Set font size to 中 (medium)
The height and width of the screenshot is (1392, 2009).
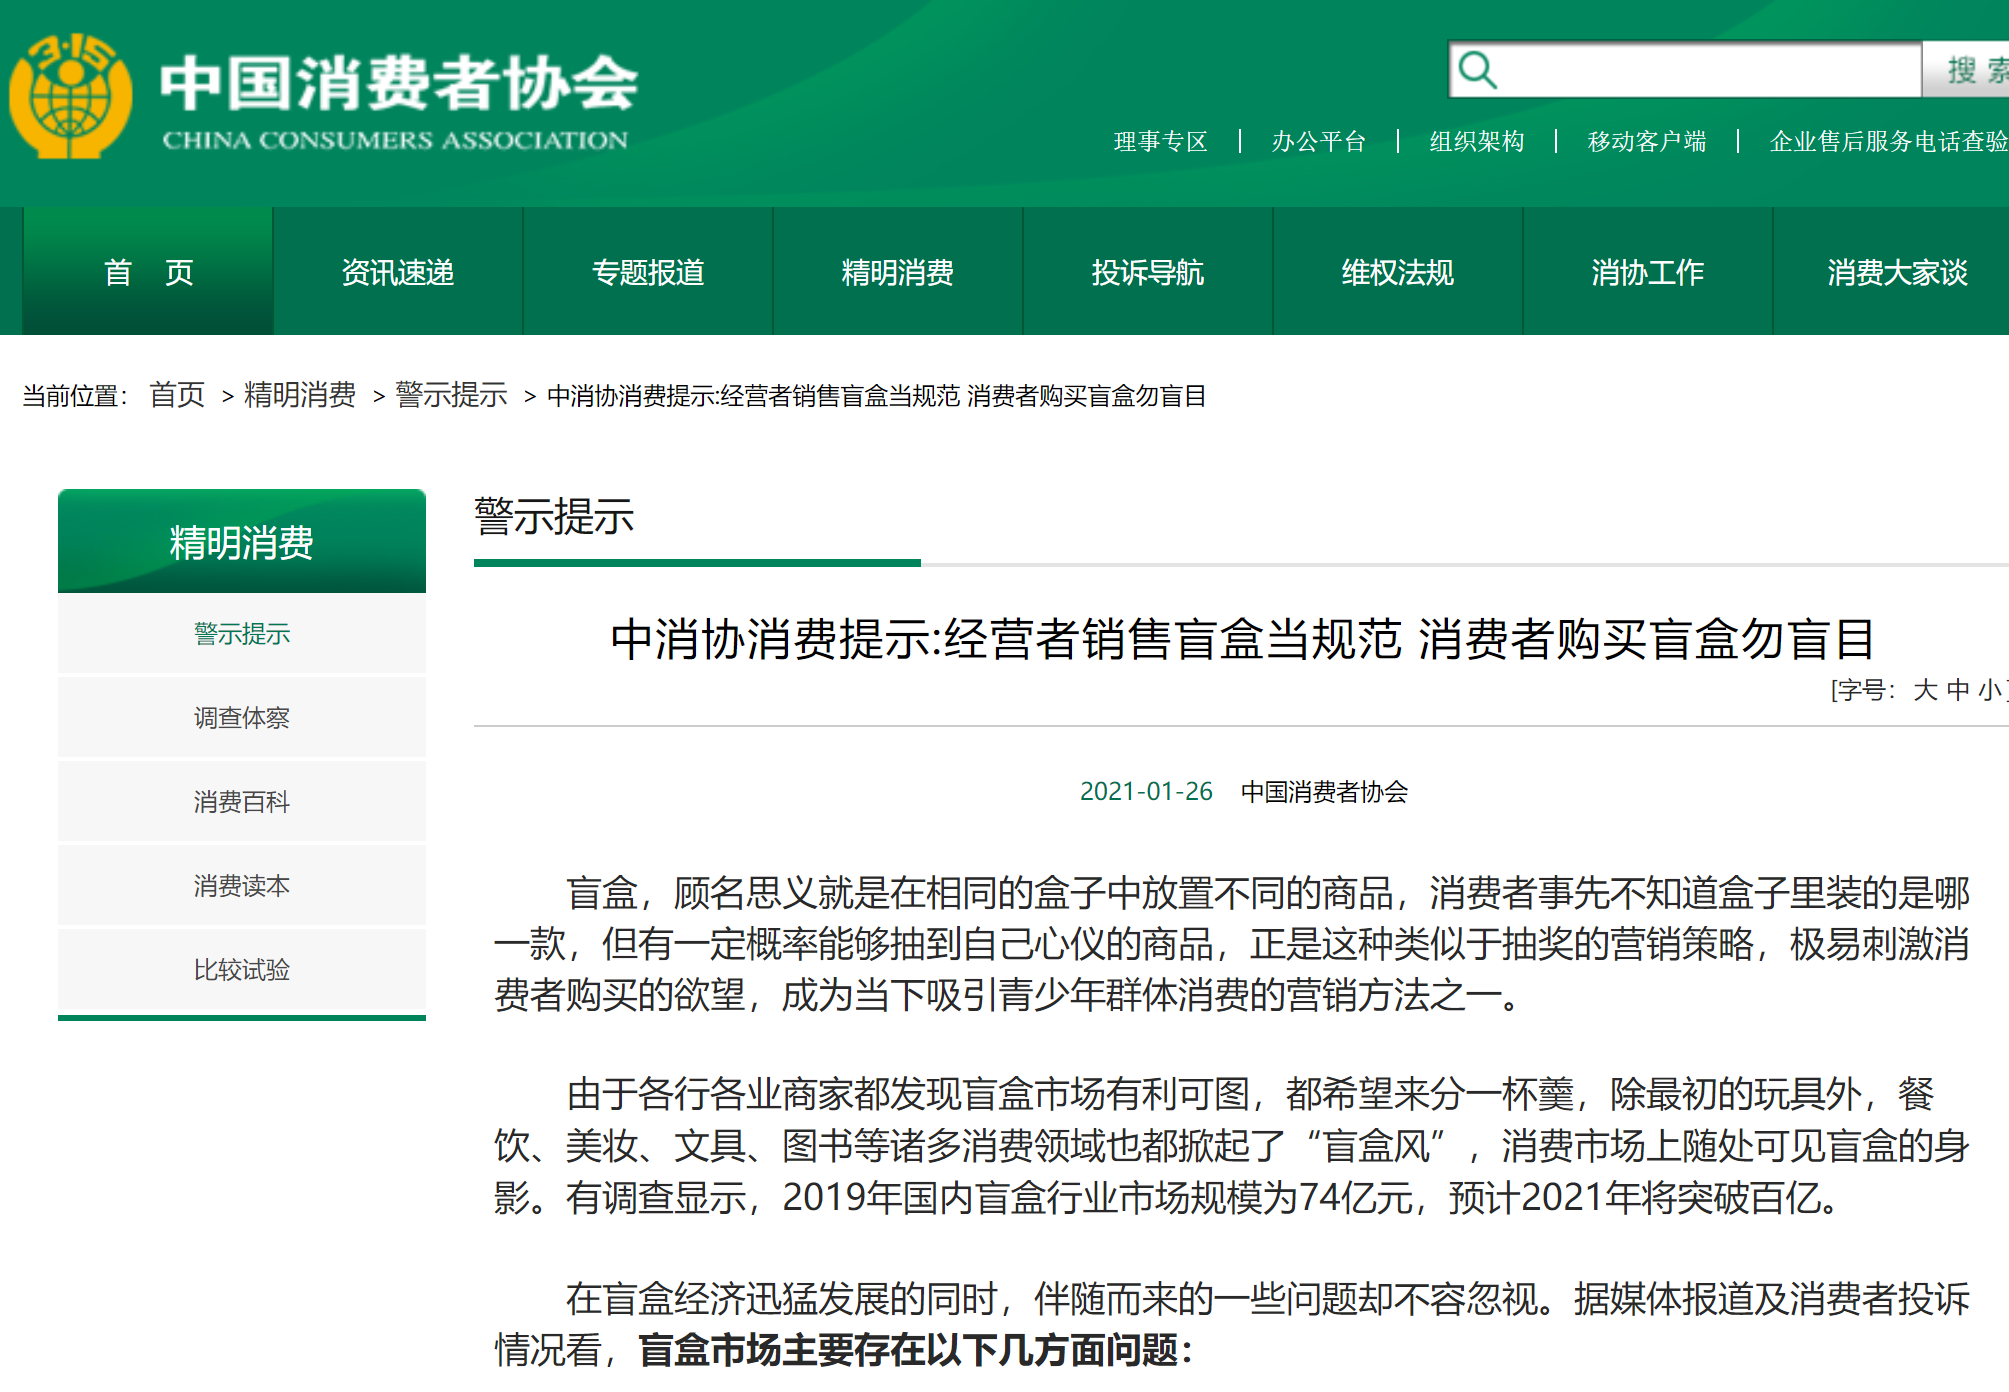coord(1957,690)
